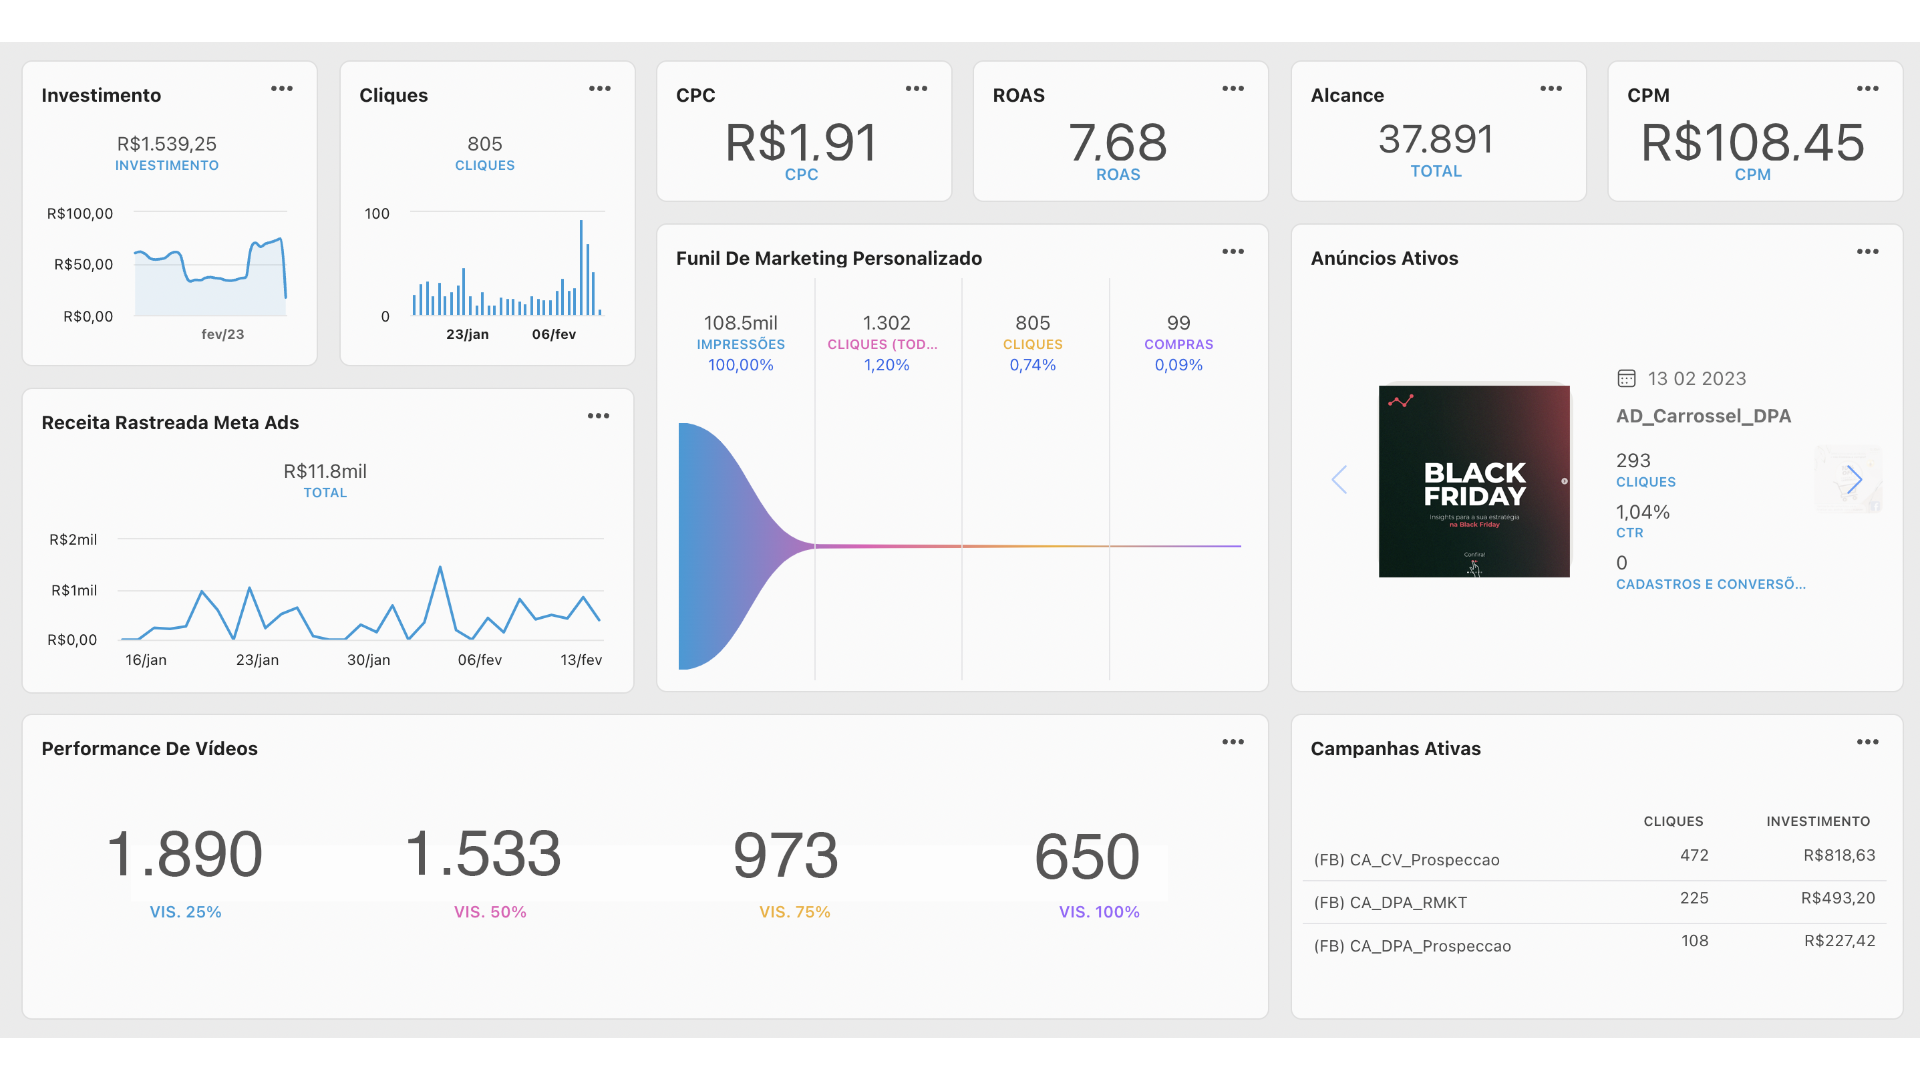Click the Impressões funnel stage
This screenshot has height=1080, width=1920.
(x=741, y=343)
